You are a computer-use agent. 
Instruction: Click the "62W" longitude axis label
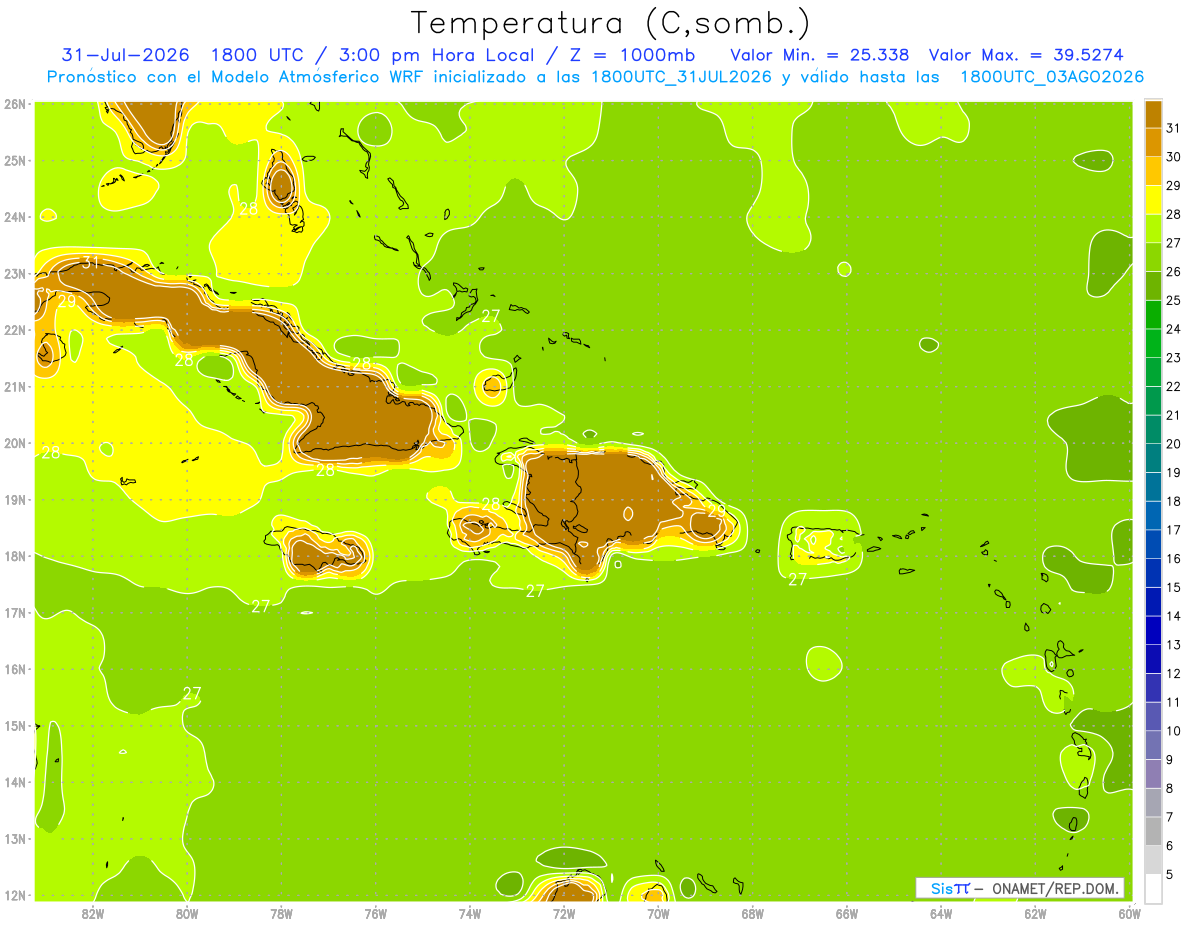click(x=1035, y=913)
